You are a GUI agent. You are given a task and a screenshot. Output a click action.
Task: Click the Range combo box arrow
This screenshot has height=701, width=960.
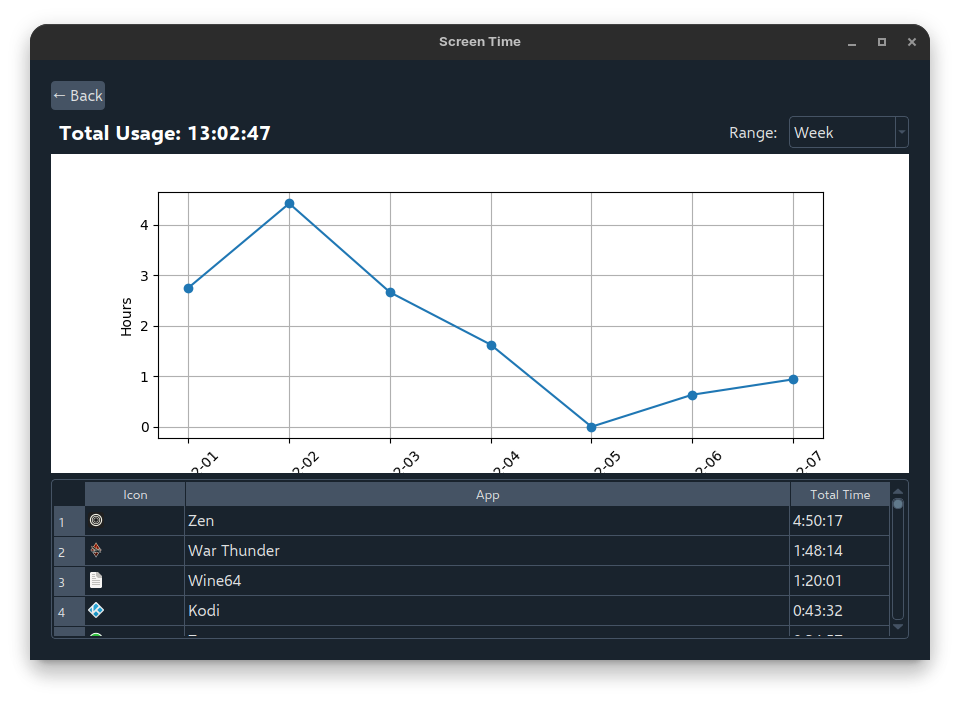point(902,132)
